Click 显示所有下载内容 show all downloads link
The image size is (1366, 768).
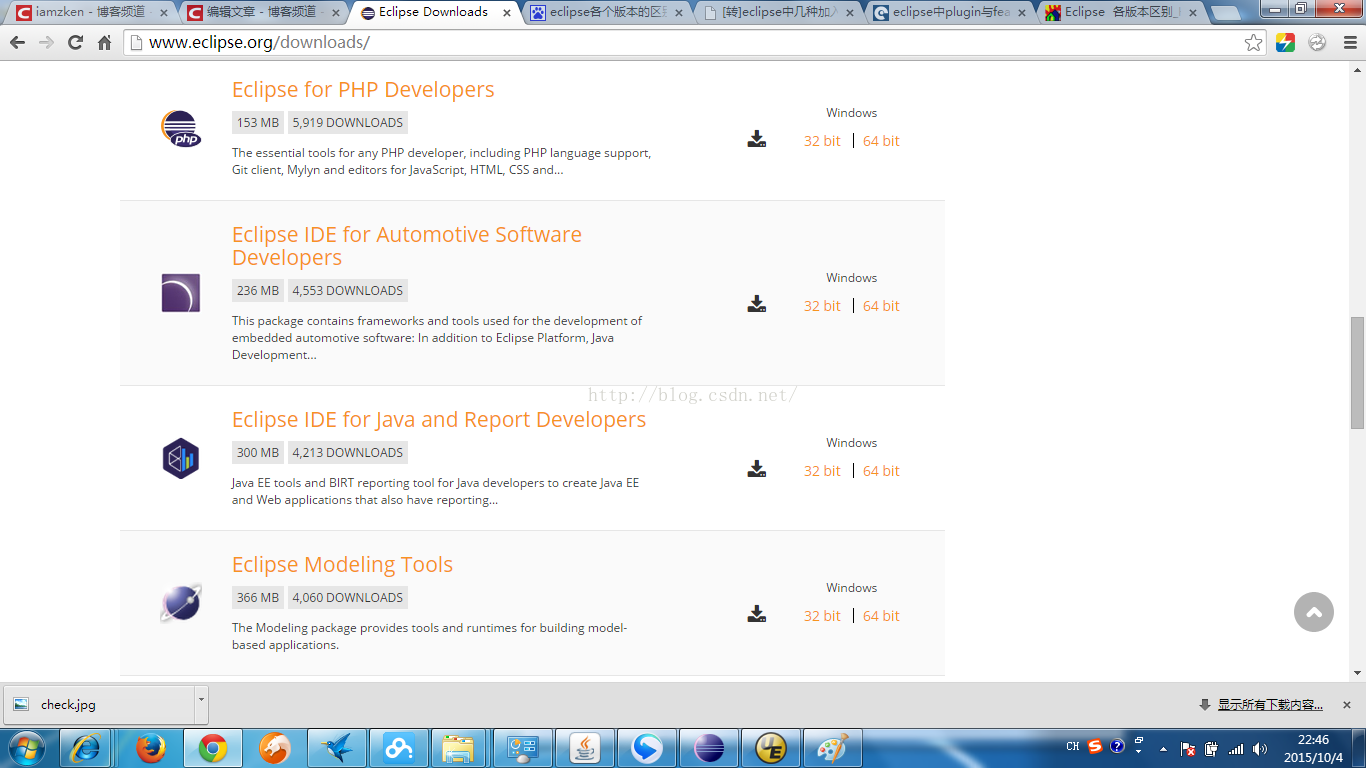pos(1270,705)
